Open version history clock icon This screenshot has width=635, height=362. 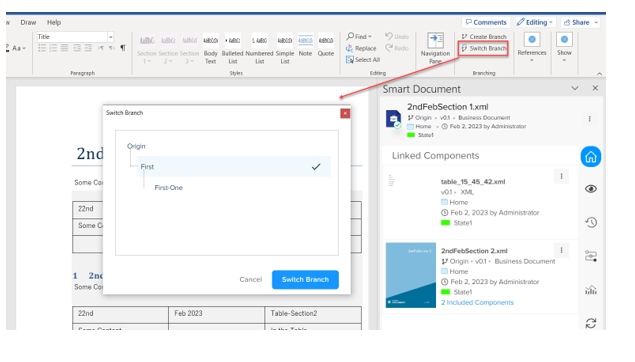click(591, 222)
